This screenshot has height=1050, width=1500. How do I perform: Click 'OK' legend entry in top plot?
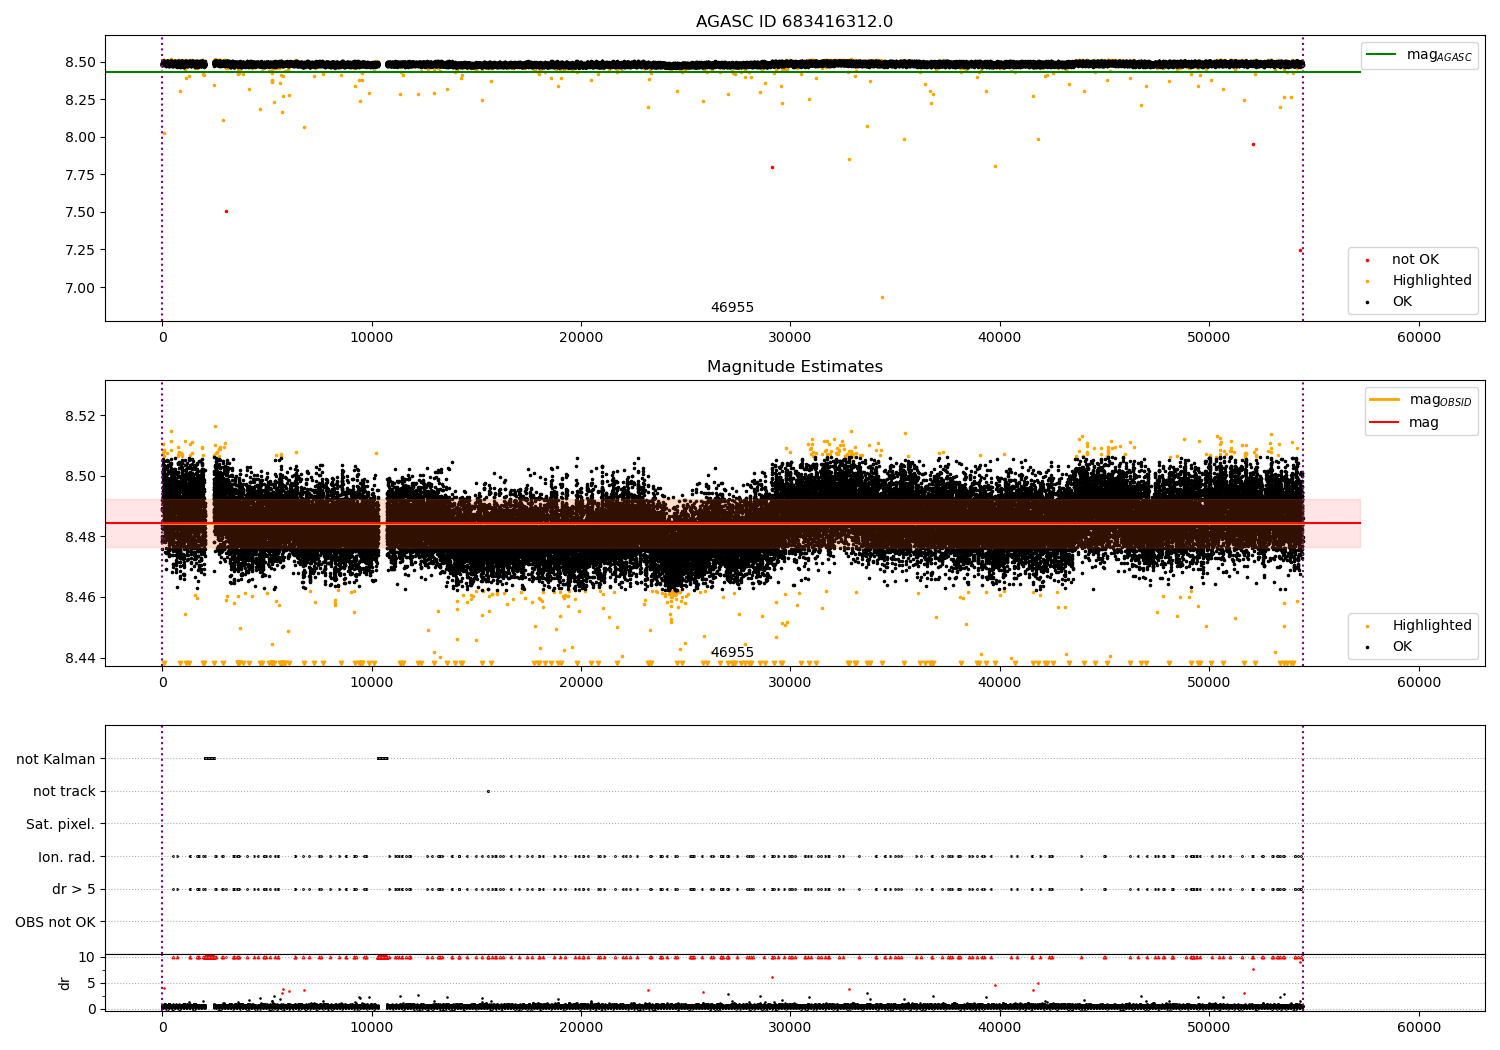point(1401,302)
